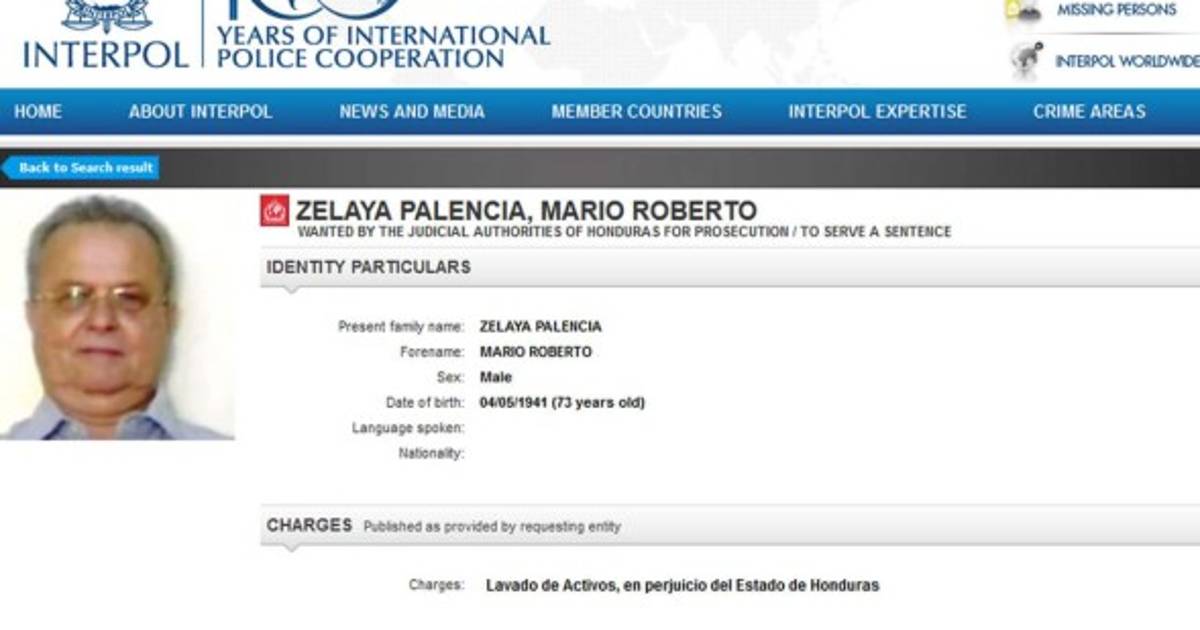Select Interpol Expertise in the navigation bar

click(x=877, y=112)
